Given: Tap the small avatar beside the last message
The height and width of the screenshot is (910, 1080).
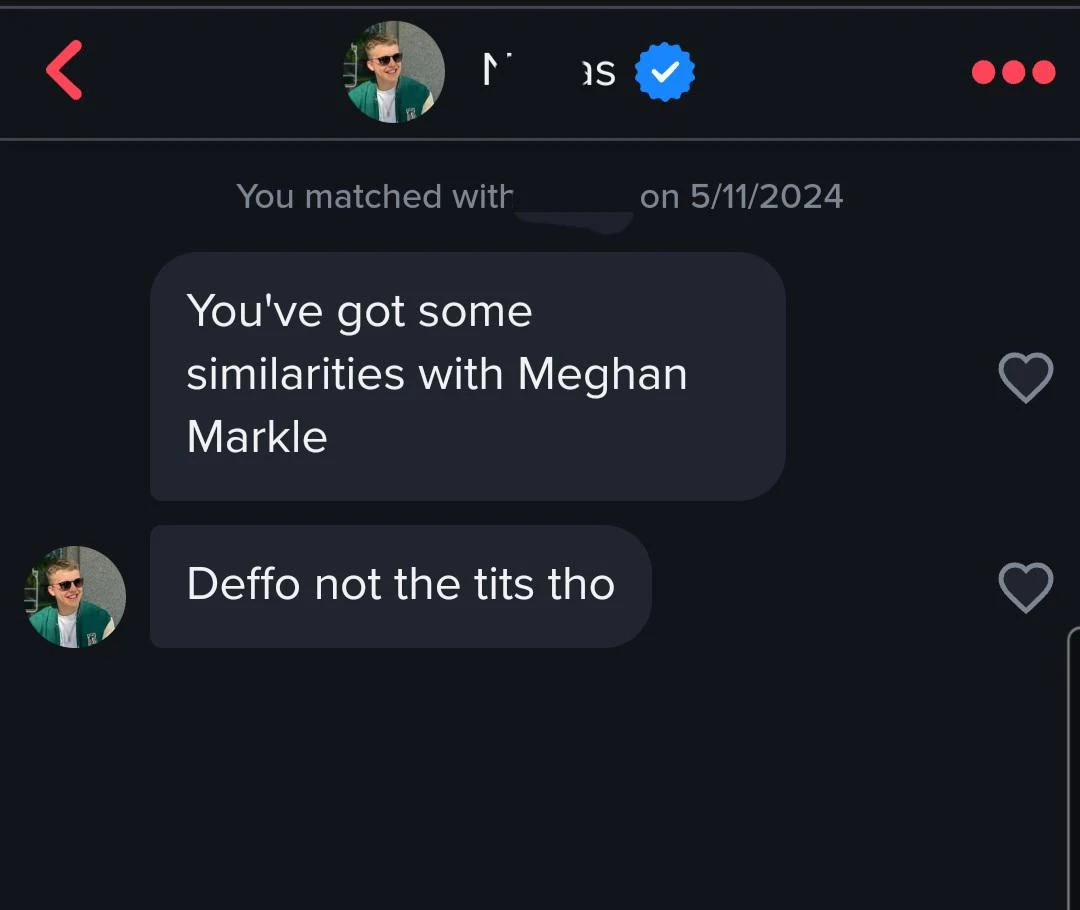Looking at the screenshot, I should coord(75,596).
